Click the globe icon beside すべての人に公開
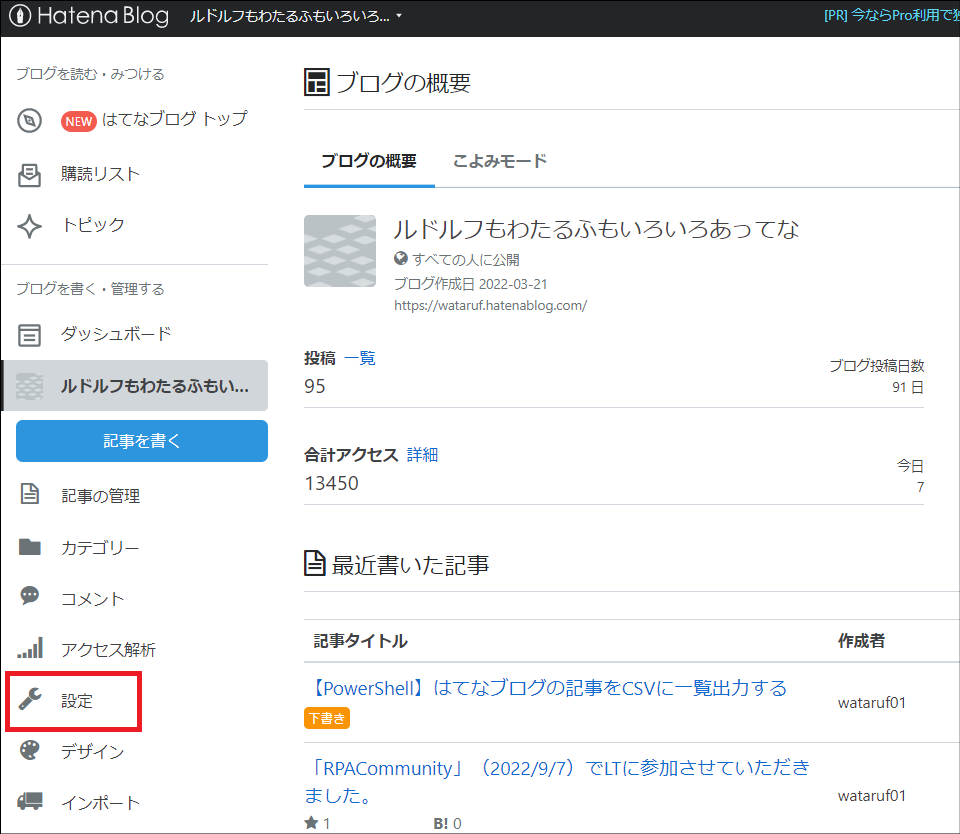Viewport: 960px width, 834px height. tap(401, 258)
